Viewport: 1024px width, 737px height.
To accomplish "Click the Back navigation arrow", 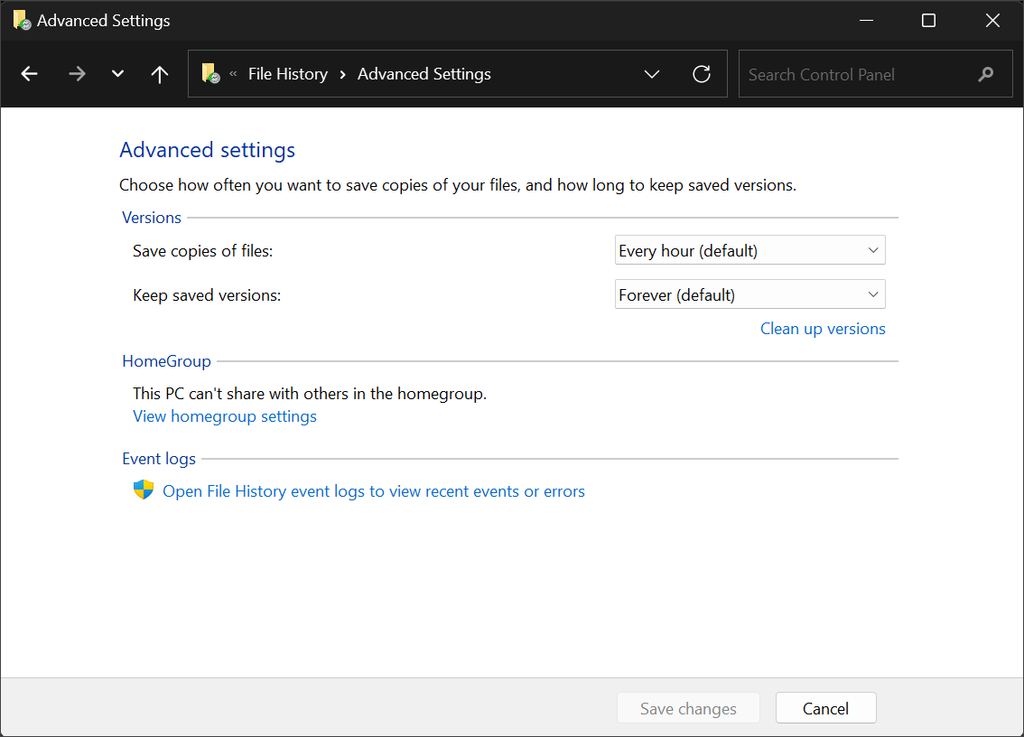I will tap(29, 73).
